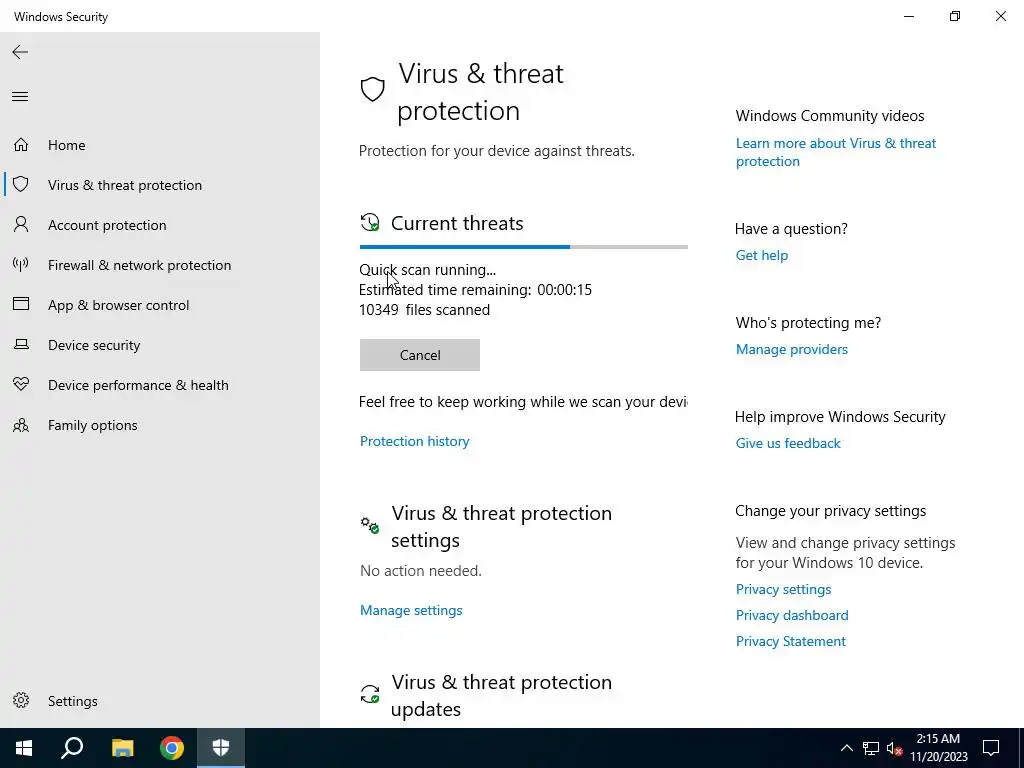The height and width of the screenshot is (768, 1024).
Task: Click the Account protection person icon
Action: (21, 225)
